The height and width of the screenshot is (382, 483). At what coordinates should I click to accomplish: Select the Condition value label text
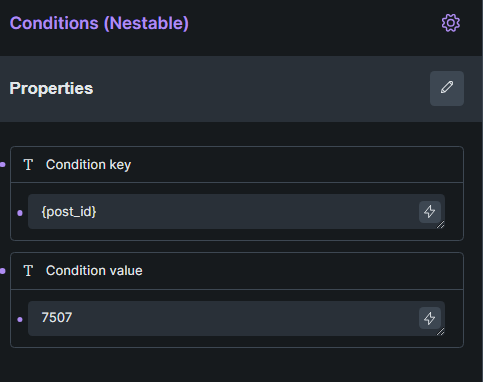(x=94, y=271)
